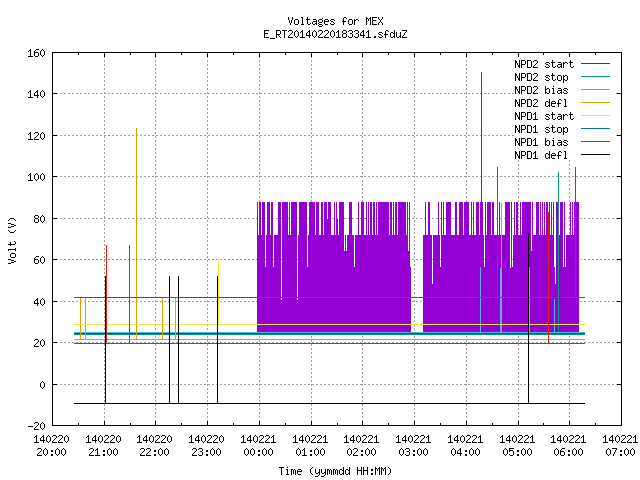Click the y-axis tick value 40
Viewport: 640px width, 480px height.
39,302
